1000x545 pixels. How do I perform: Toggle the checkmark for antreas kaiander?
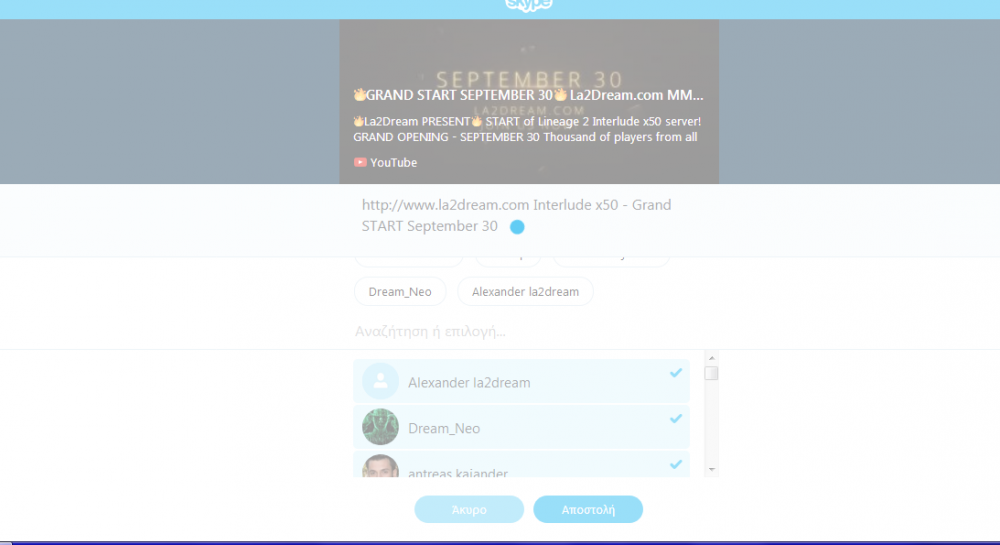coord(676,464)
